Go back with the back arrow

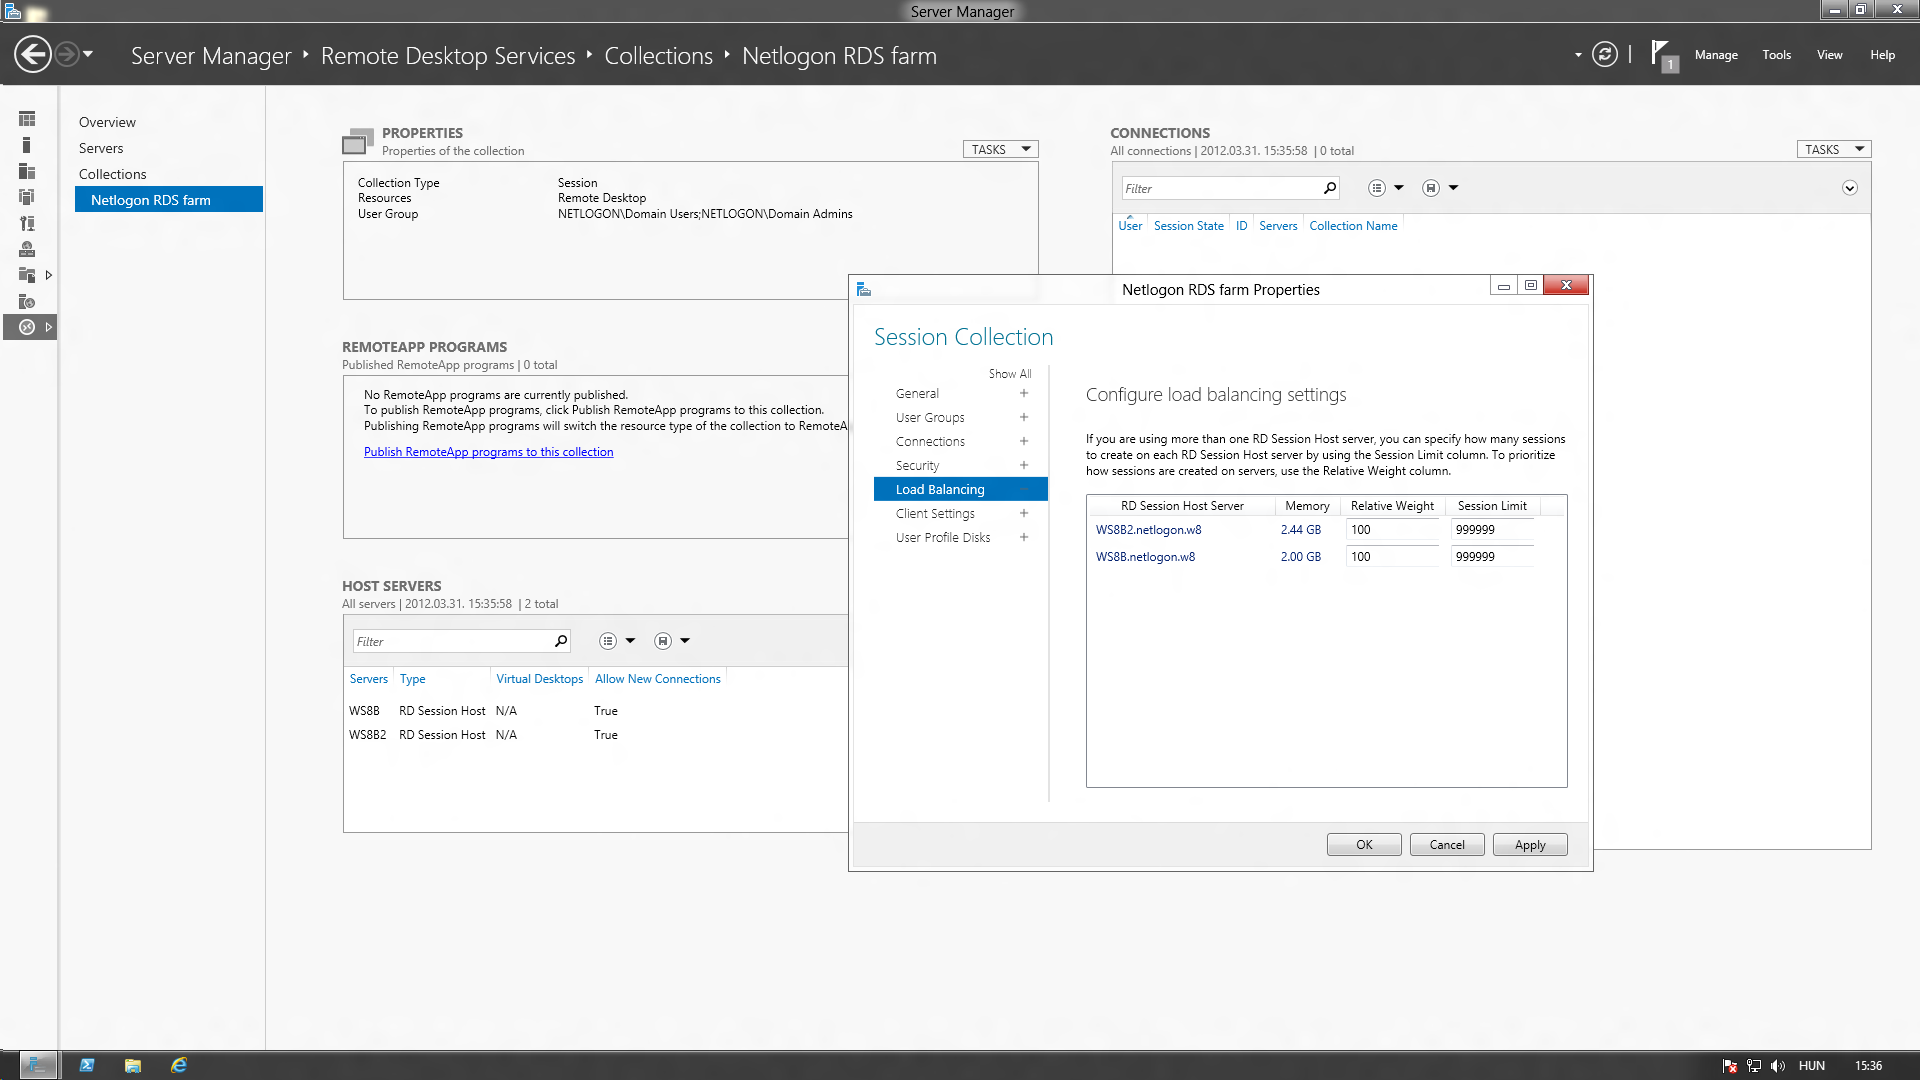pyautogui.click(x=33, y=54)
